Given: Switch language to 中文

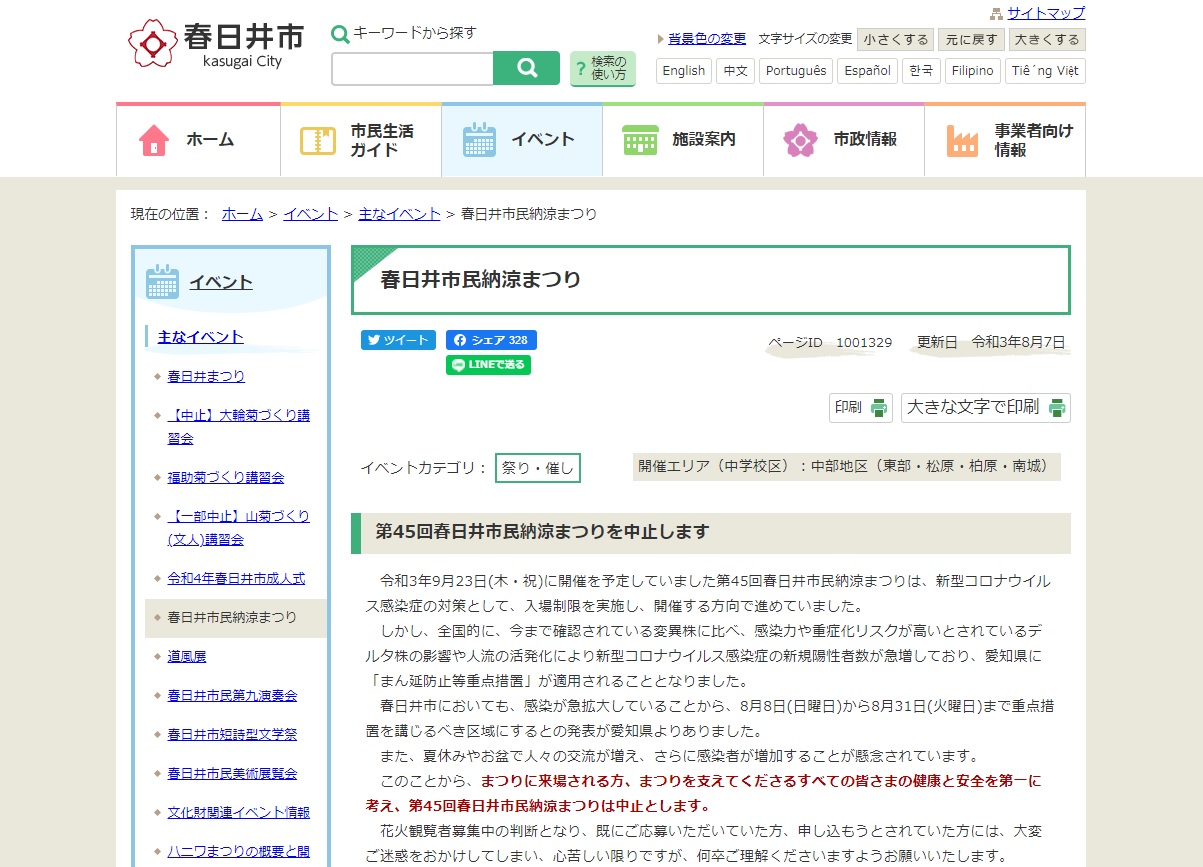Looking at the screenshot, I should point(735,71).
